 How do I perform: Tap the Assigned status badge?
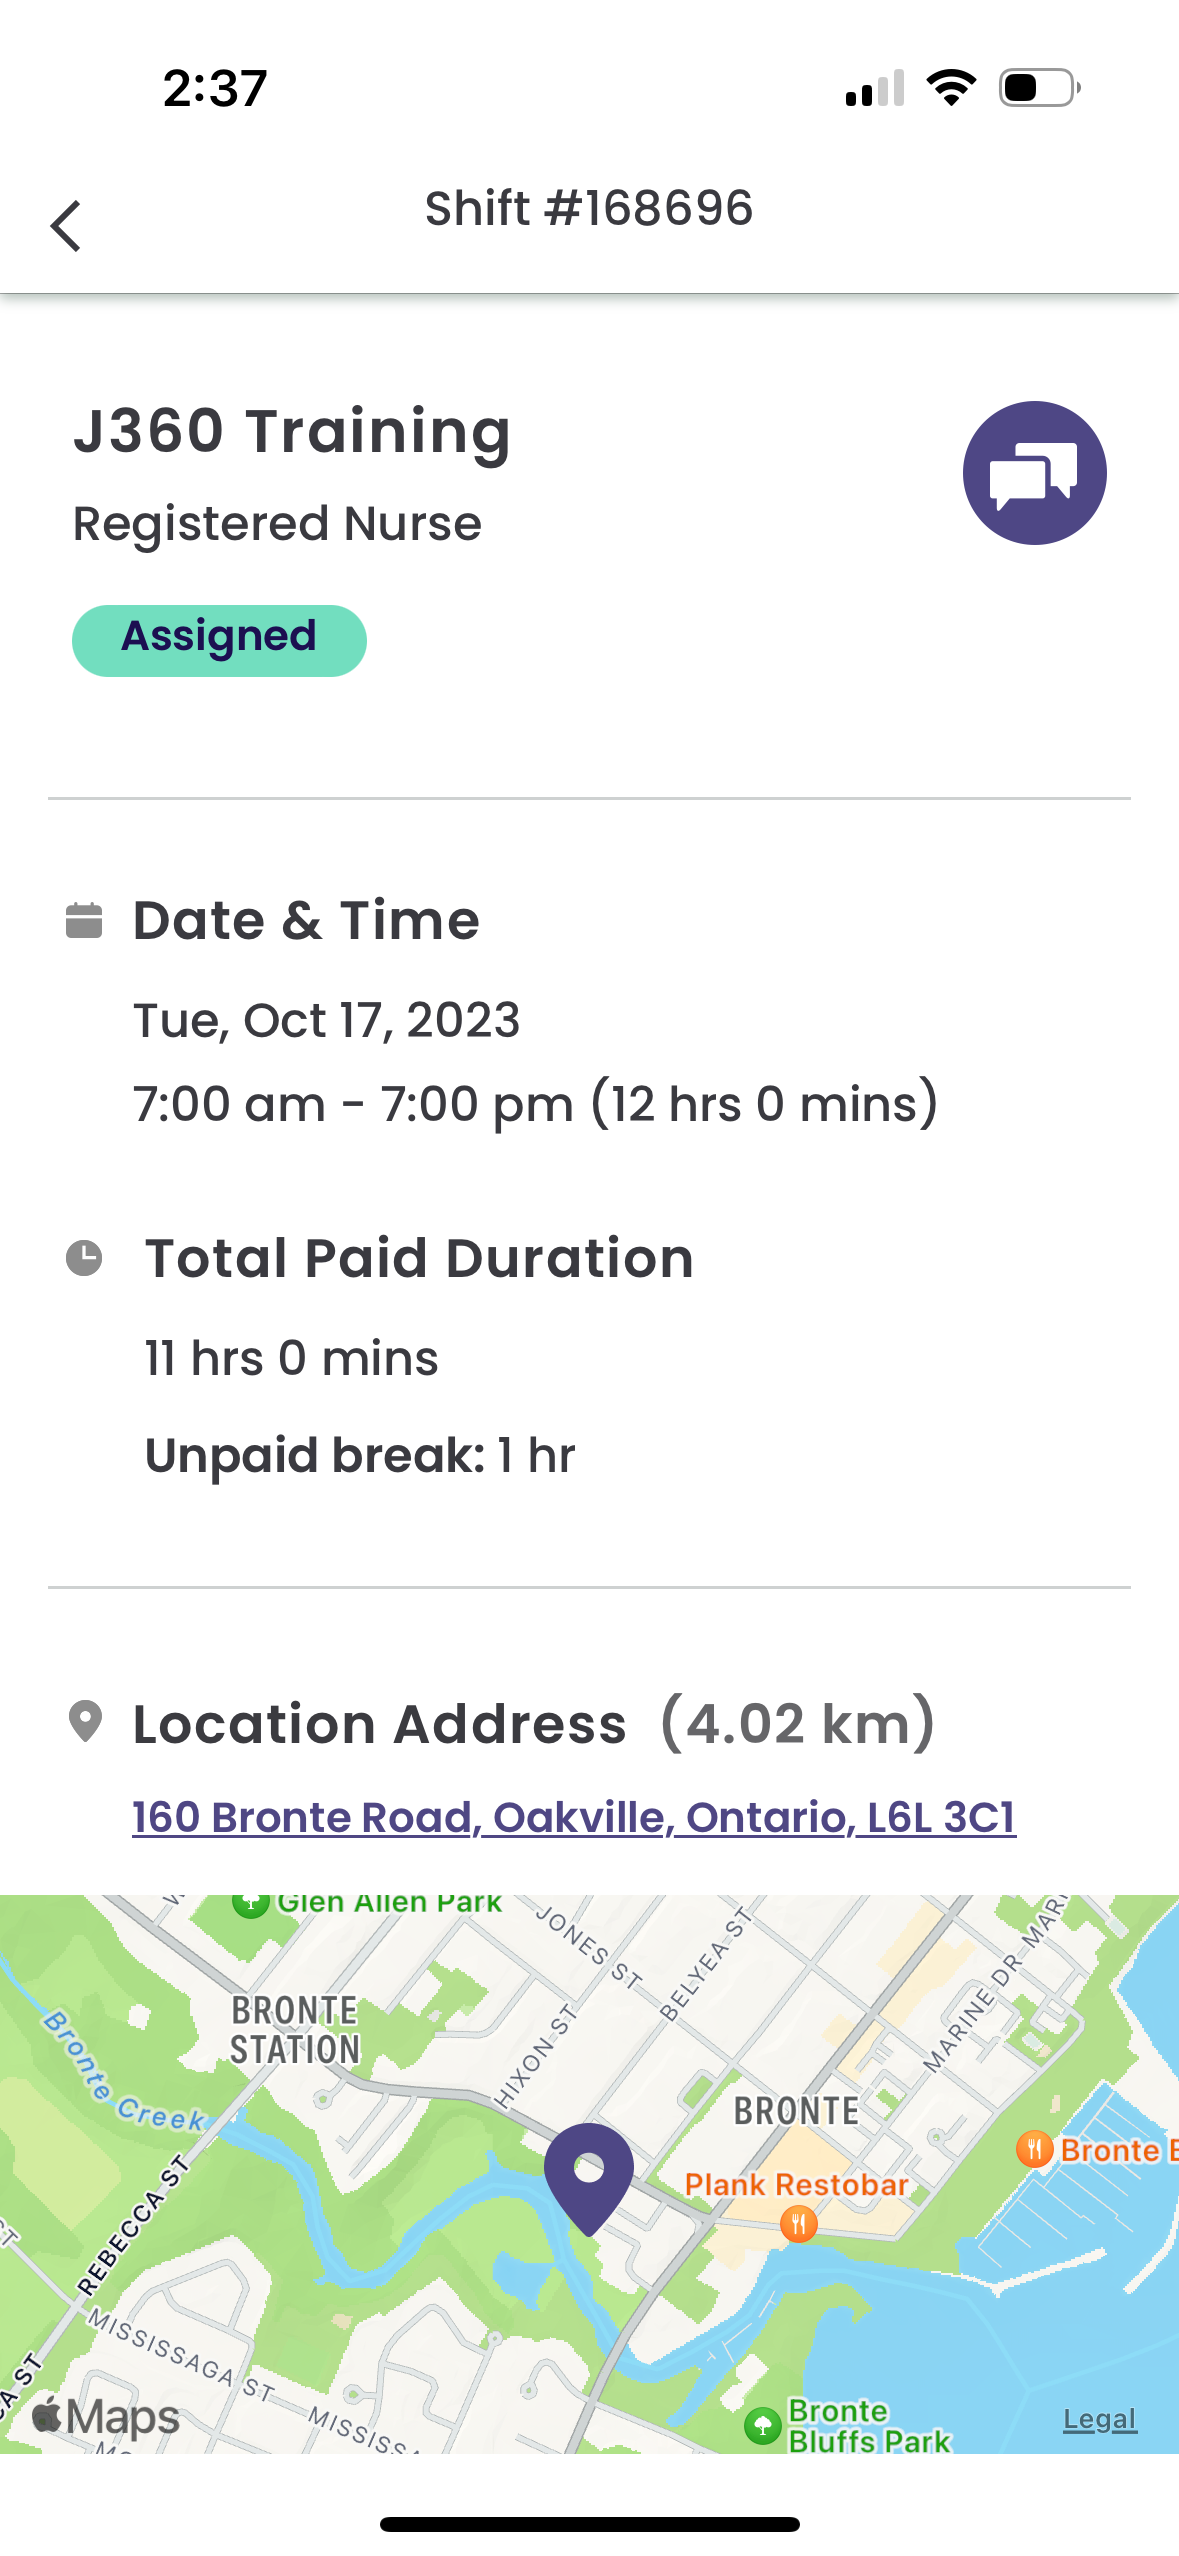(x=219, y=640)
